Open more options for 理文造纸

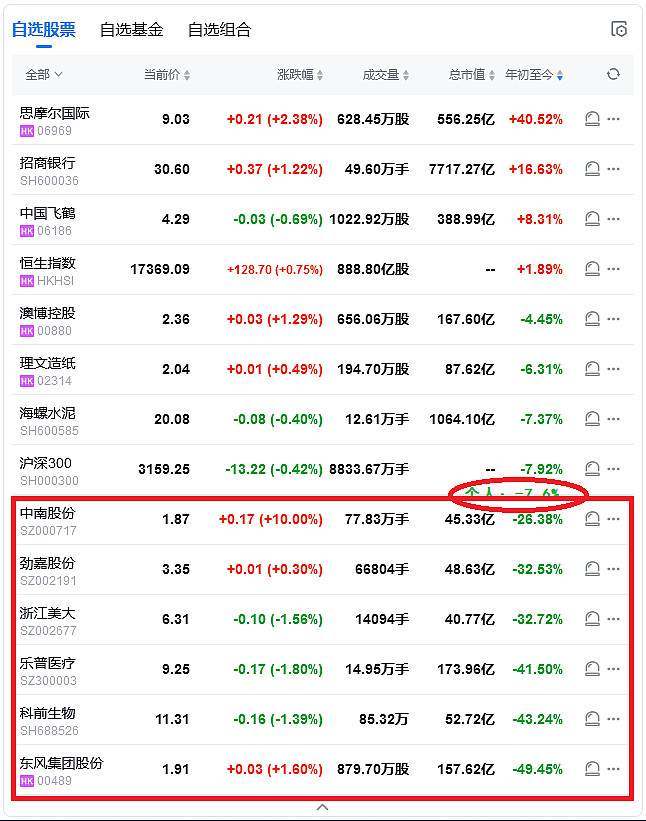[x=614, y=369]
